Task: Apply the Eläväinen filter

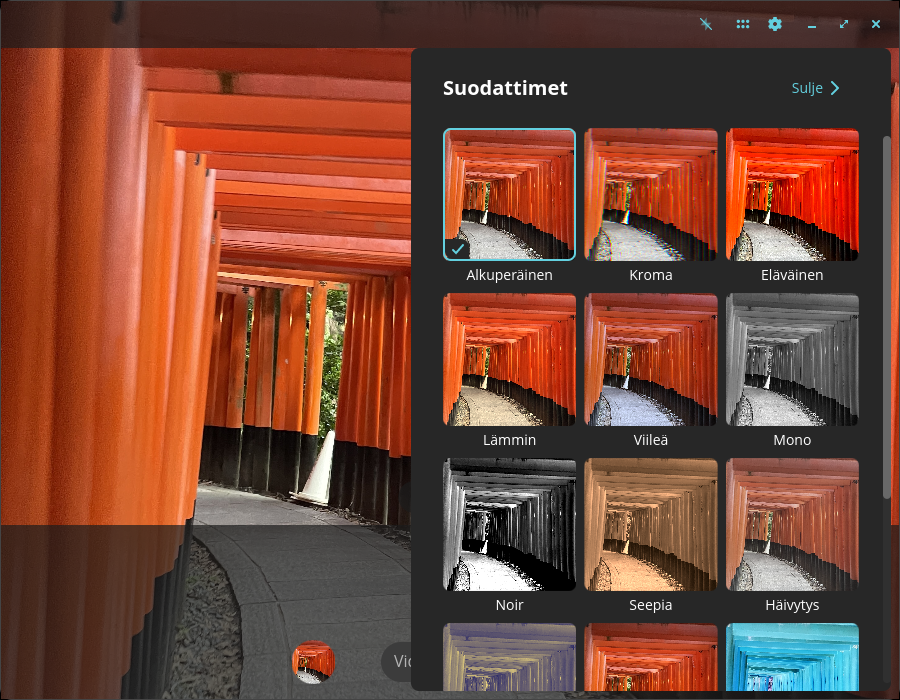Action: (792, 195)
